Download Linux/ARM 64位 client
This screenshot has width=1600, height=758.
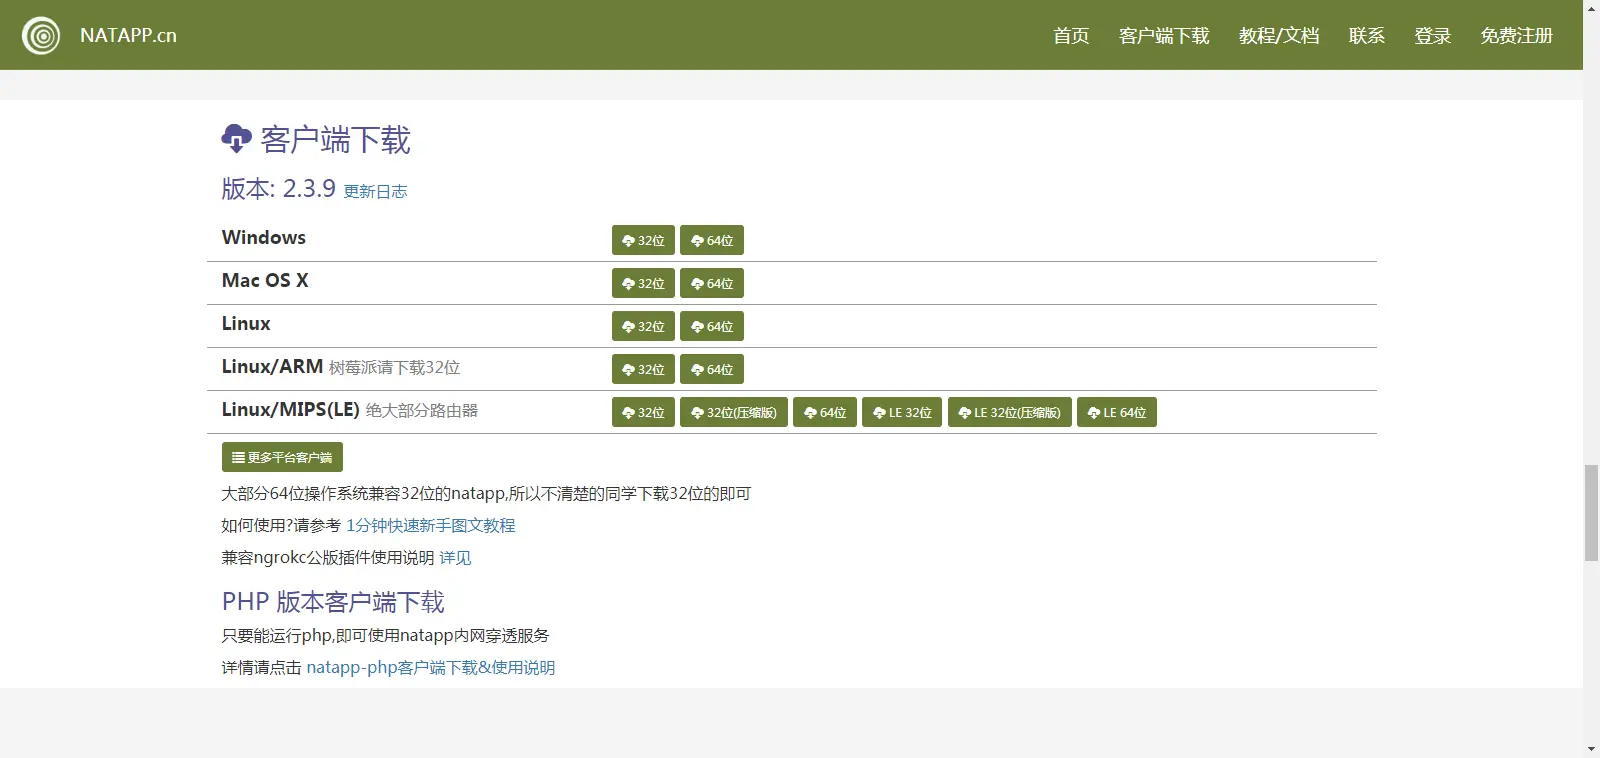tap(712, 369)
